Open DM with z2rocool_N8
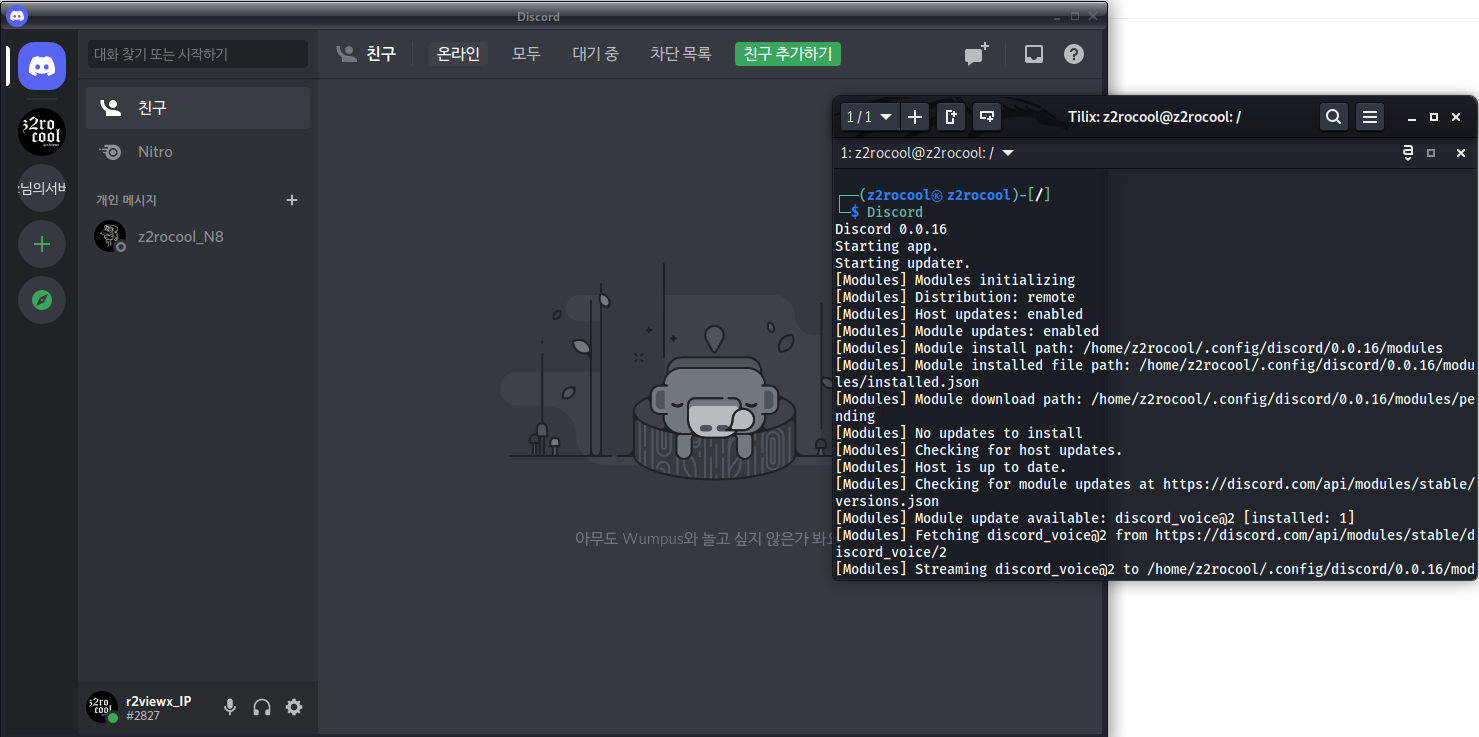The width and height of the screenshot is (1479, 737). coord(198,237)
